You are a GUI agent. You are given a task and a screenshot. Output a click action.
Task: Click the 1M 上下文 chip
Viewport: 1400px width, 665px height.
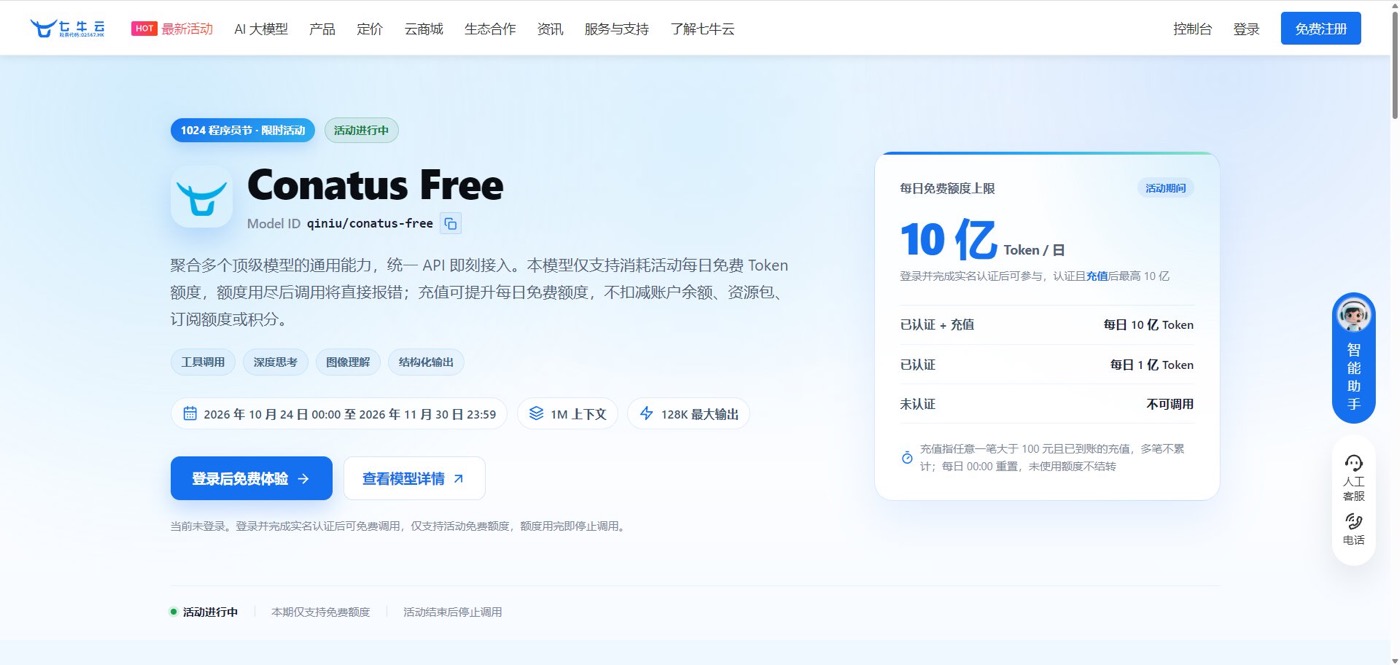point(567,413)
